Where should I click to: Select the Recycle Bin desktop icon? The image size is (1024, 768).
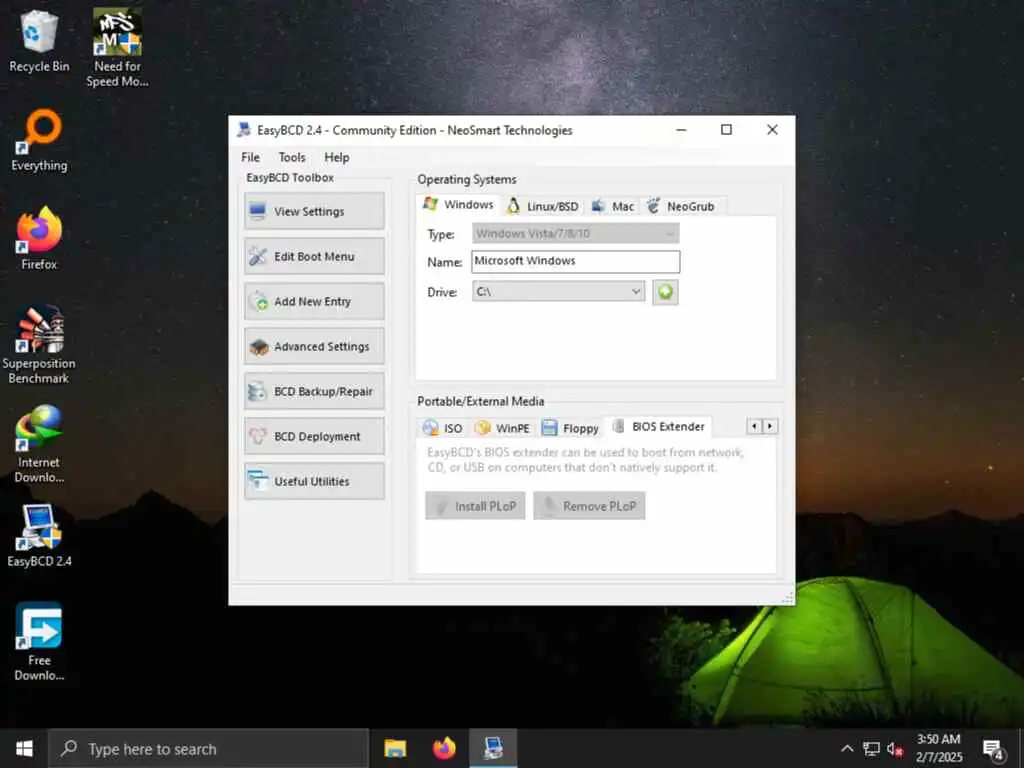39,42
